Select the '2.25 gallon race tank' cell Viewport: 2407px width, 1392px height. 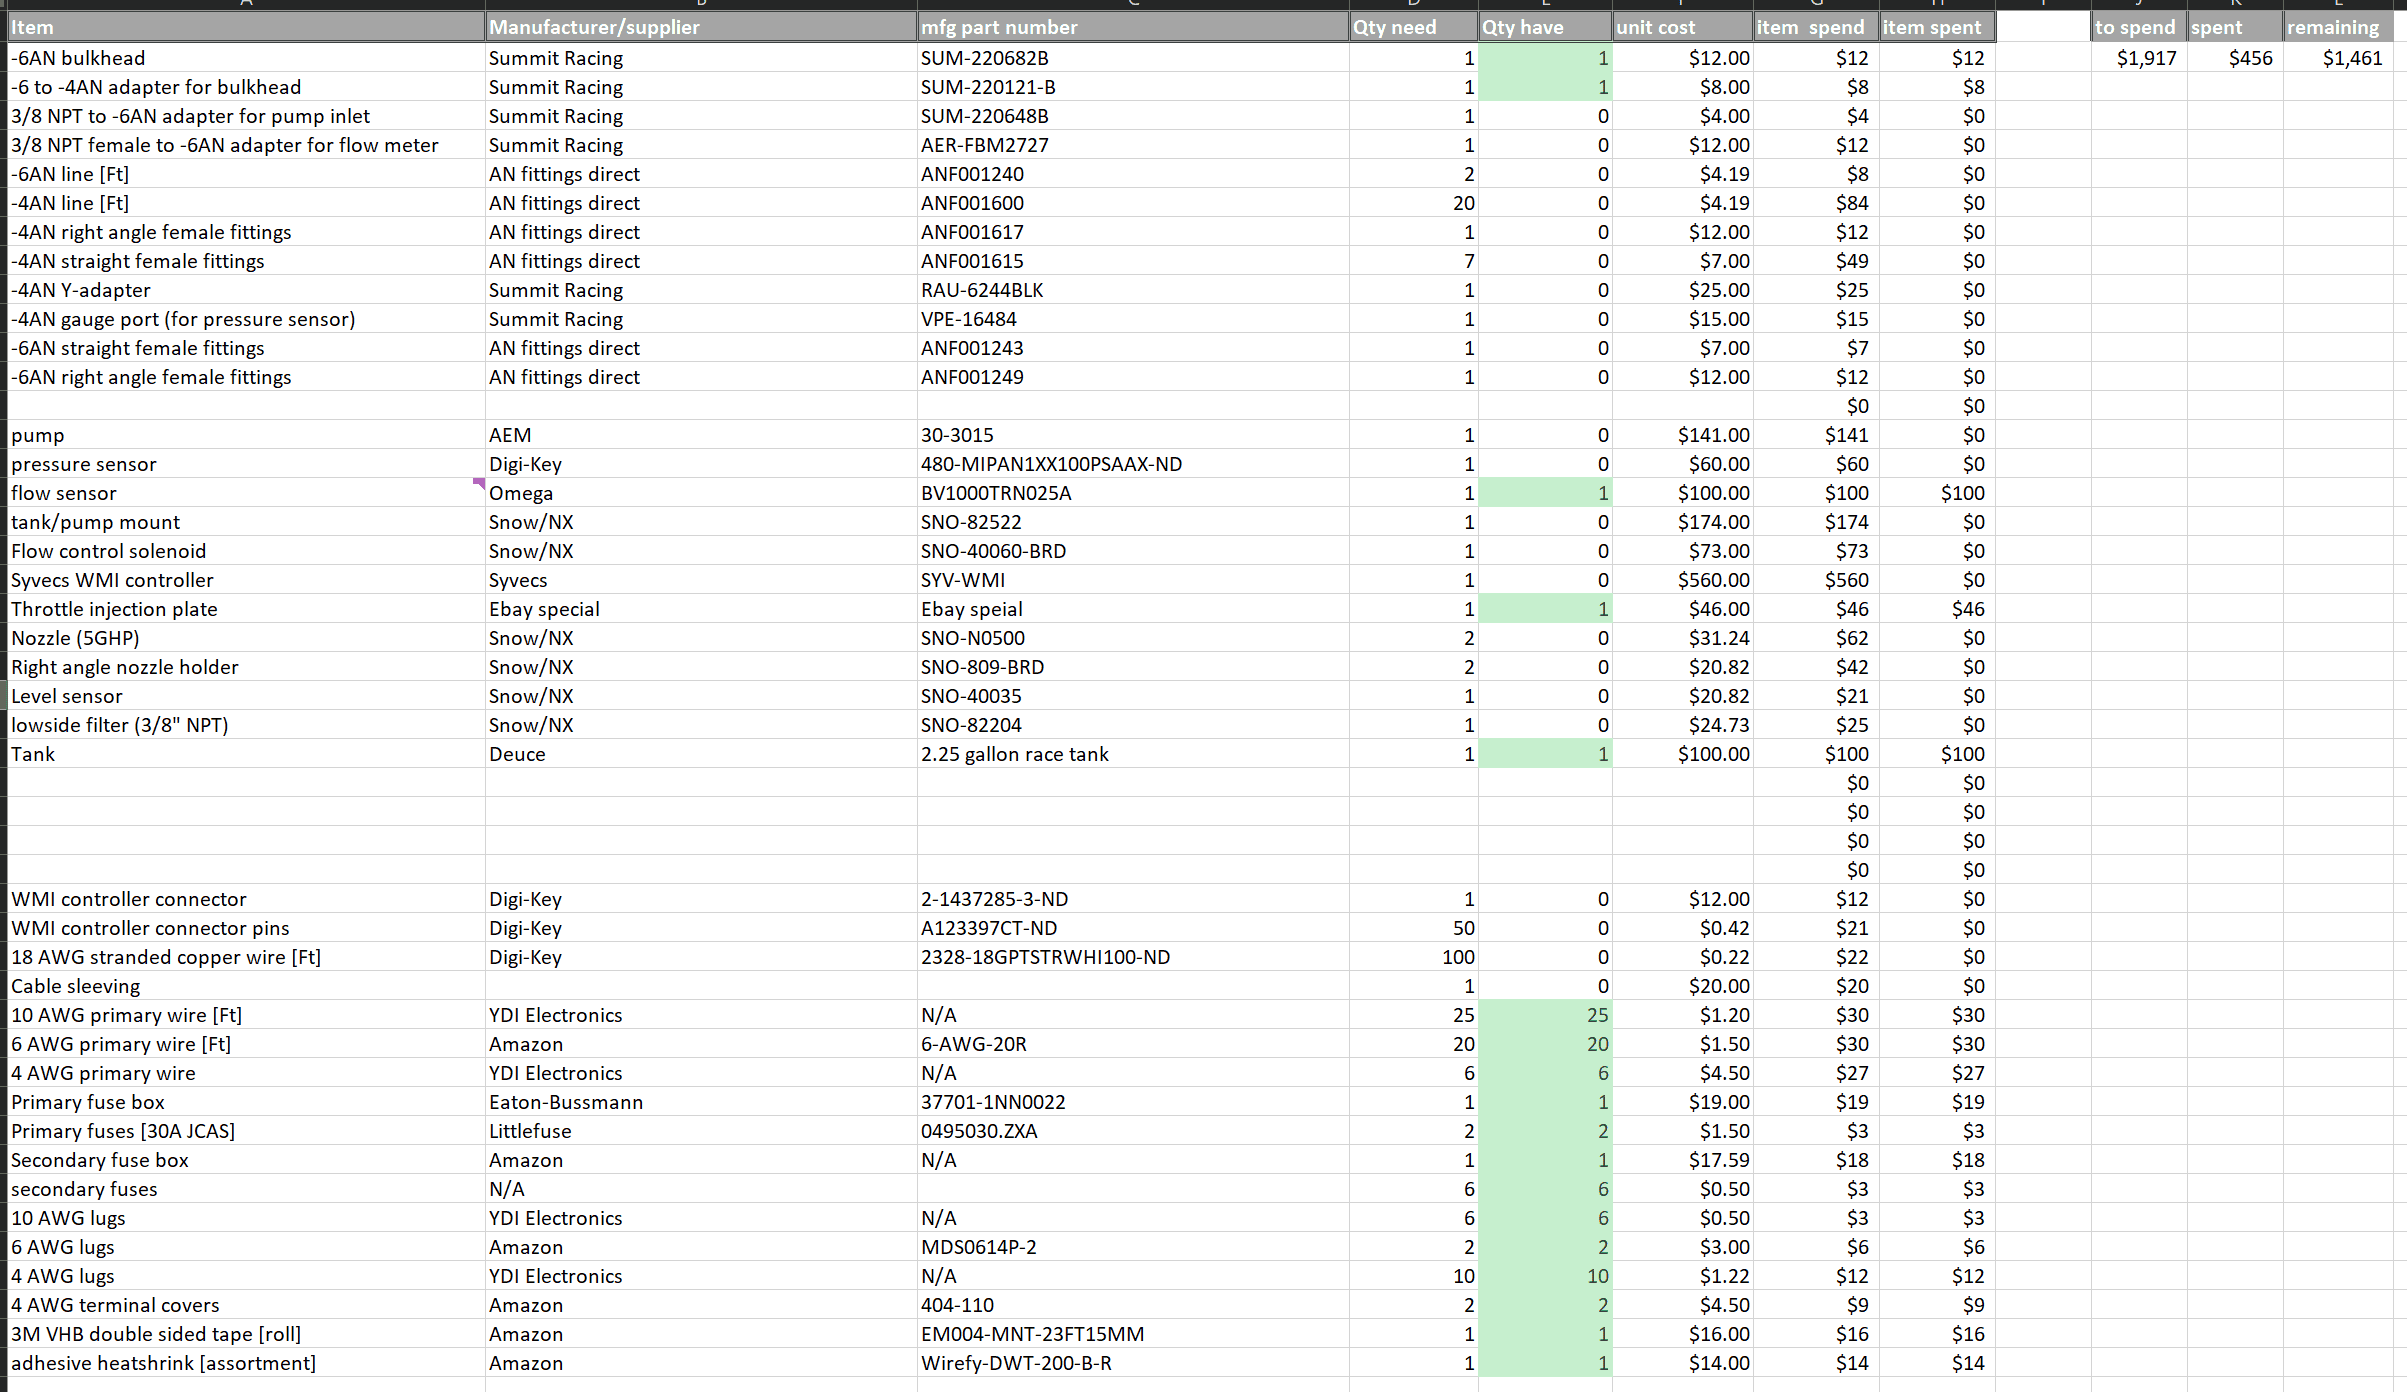click(x=1133, y=754)
